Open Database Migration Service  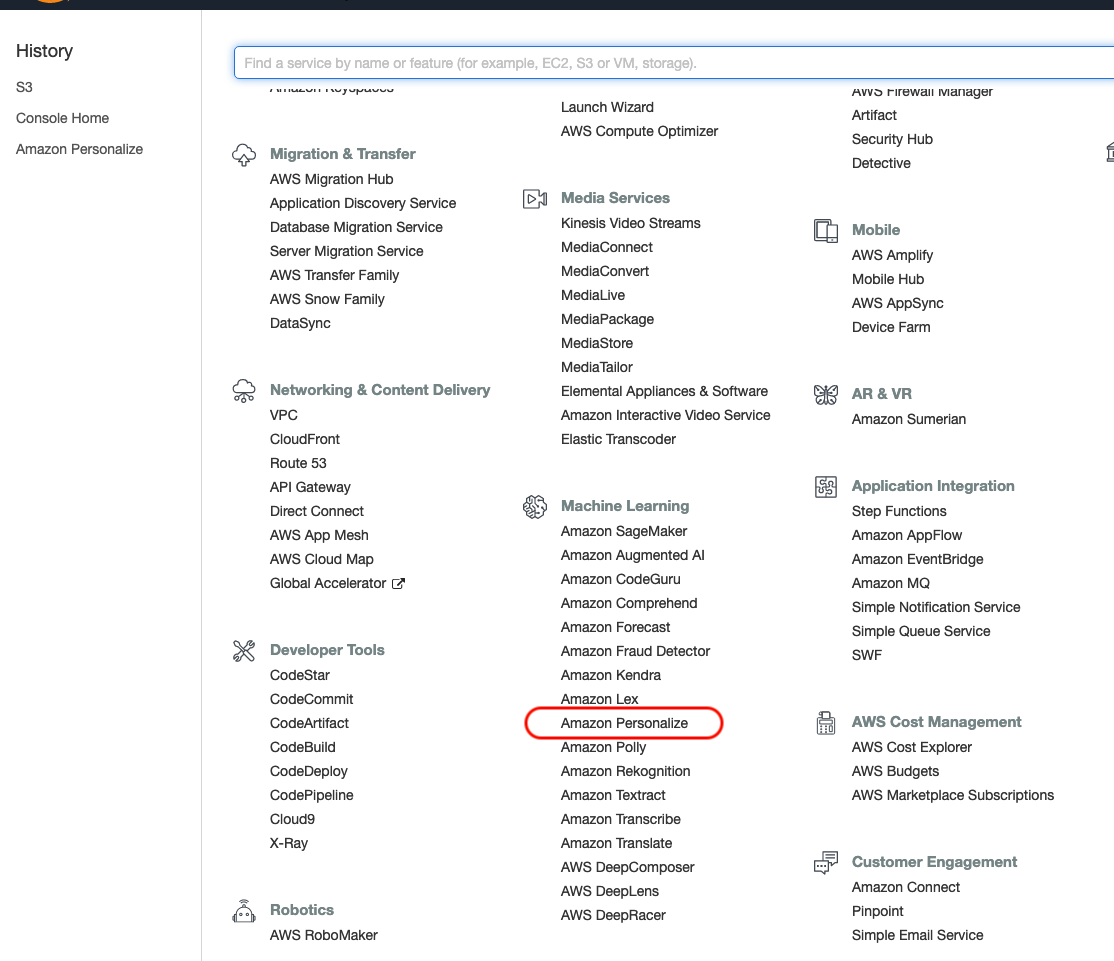coord(356,227)
